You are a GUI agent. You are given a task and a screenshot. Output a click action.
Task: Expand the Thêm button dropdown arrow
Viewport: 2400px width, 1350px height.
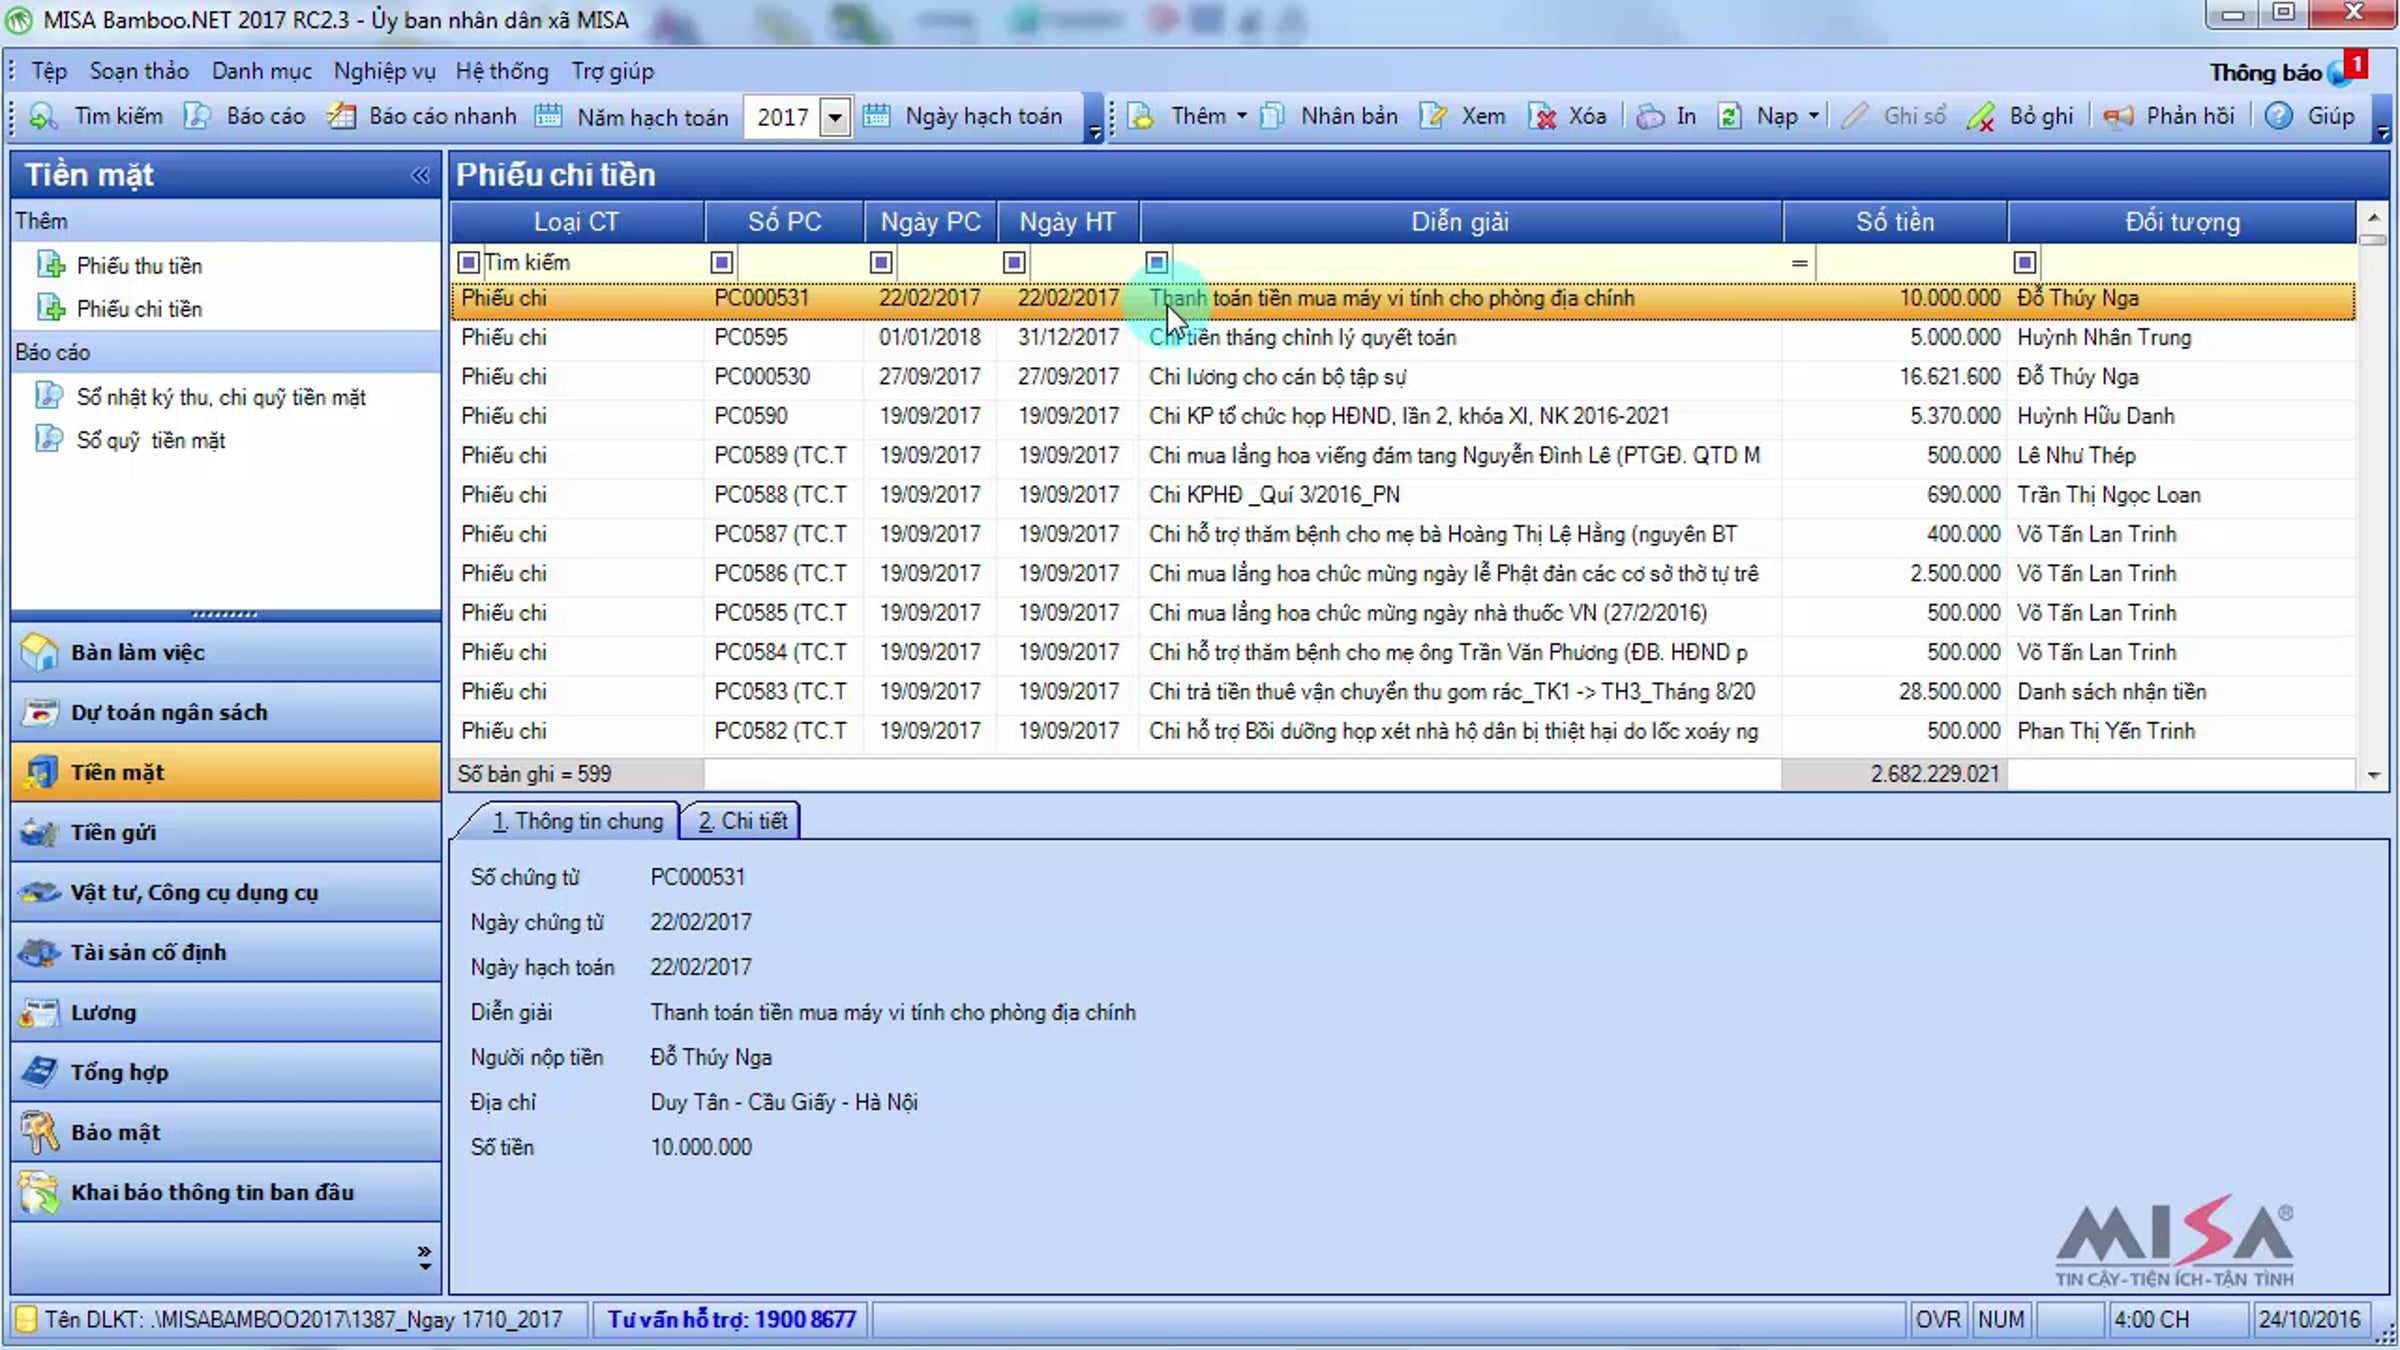[1242, 116]
